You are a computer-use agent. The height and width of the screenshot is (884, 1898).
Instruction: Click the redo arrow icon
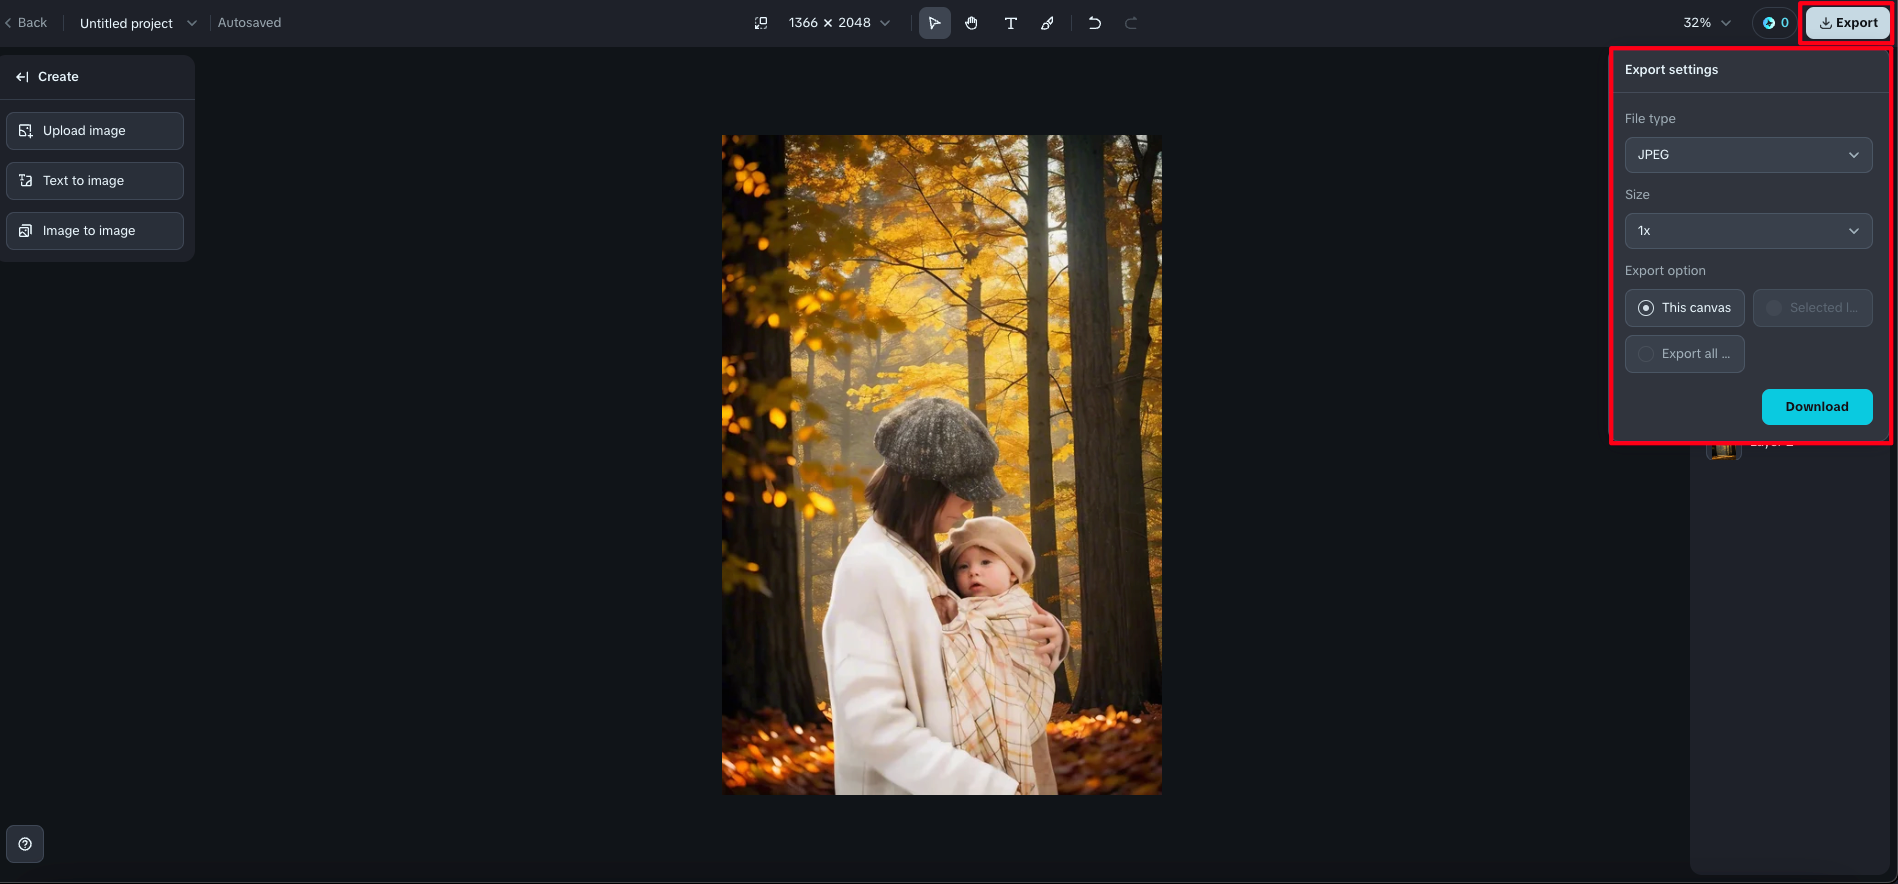pyautogui.click(x=1131, y=23)
